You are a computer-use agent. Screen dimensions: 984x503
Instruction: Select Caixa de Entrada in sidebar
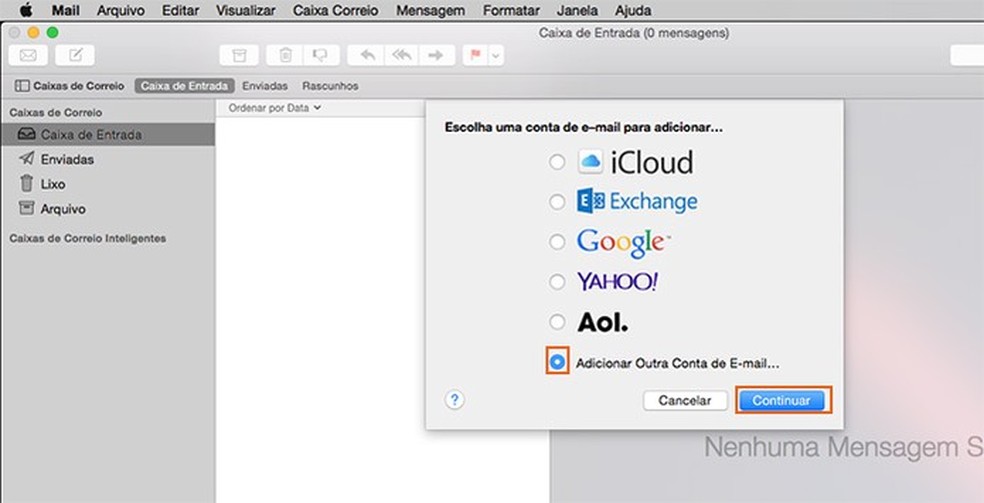[108, 134]
